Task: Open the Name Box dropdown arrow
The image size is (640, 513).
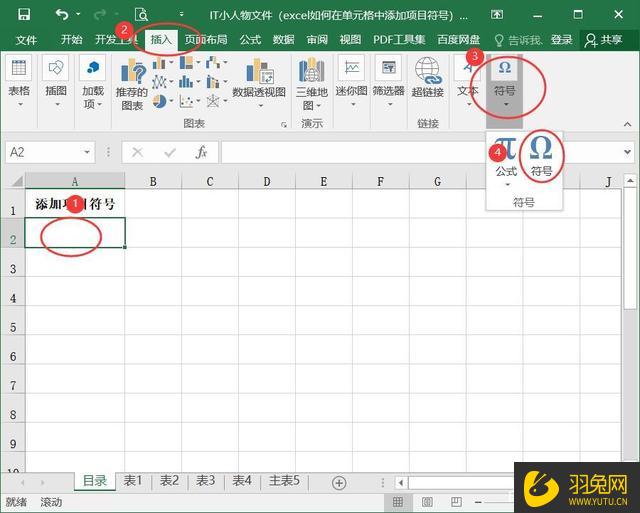Action: click(x=87, y=152)
